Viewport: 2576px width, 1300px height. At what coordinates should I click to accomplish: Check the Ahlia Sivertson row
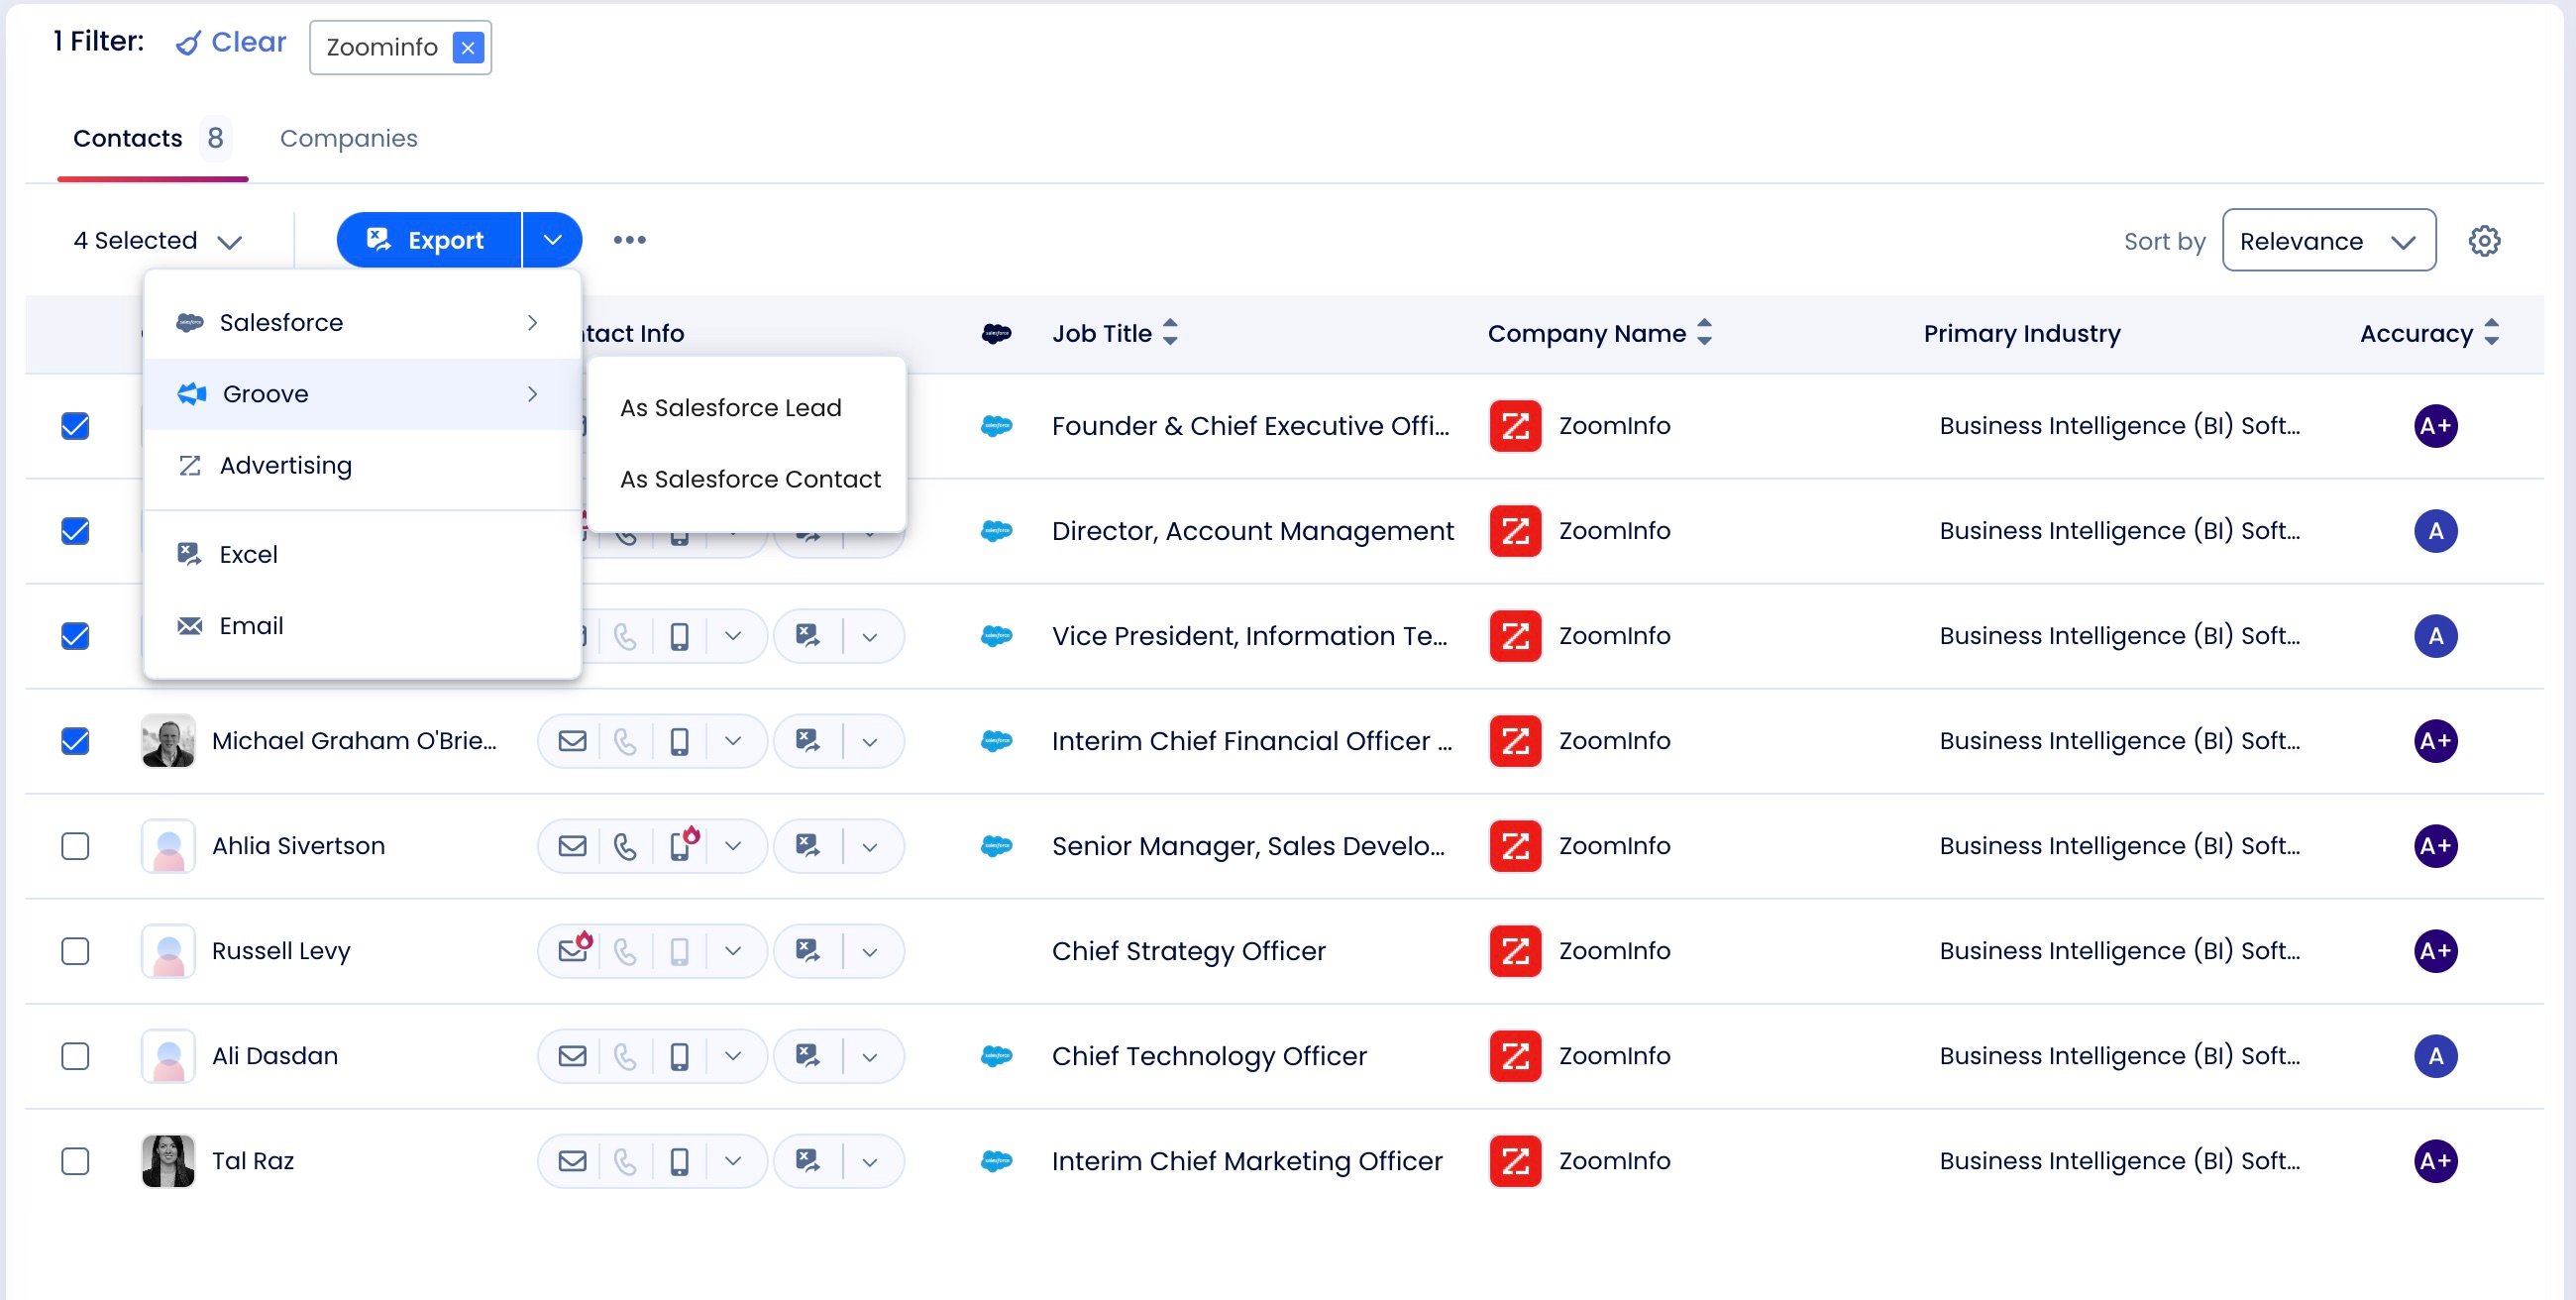[75, 846]
